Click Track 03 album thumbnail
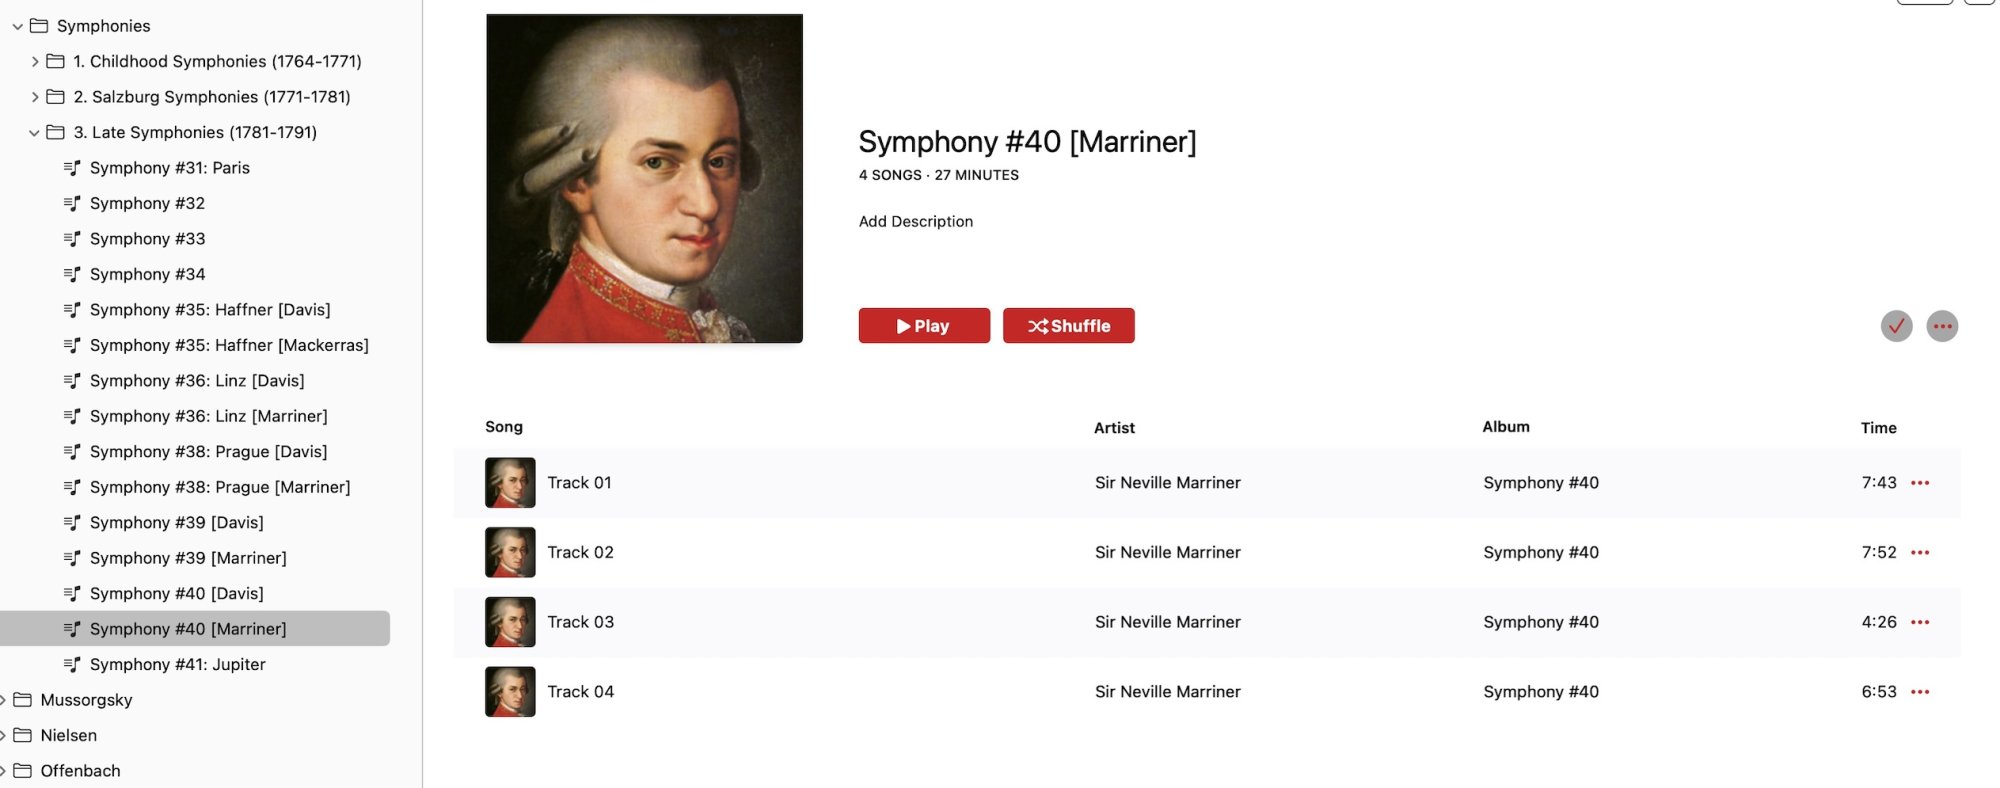Viewport: 2000px width, 788px height. tap(510, 622)
